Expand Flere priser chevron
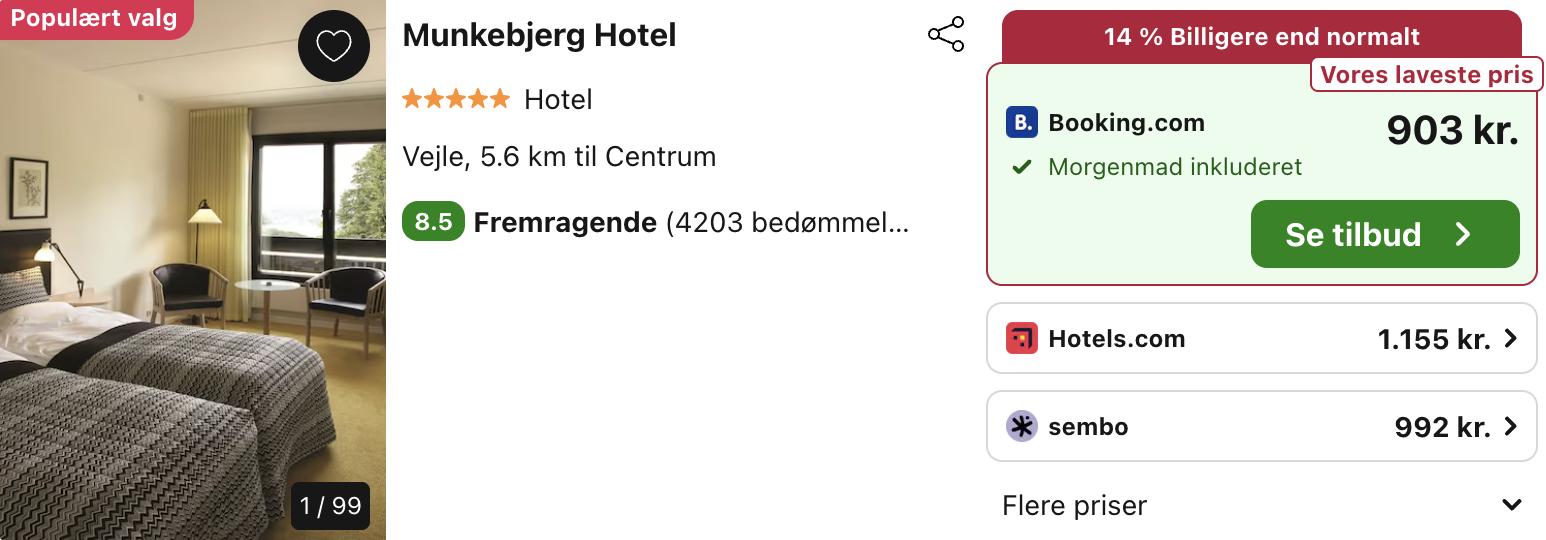Screen dimensions: 1546x540 1512,505
